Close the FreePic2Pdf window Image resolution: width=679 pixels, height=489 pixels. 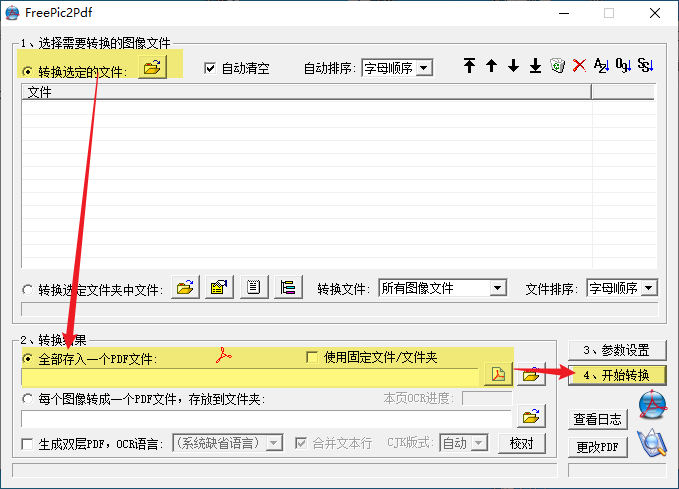(x=655, y=13)
